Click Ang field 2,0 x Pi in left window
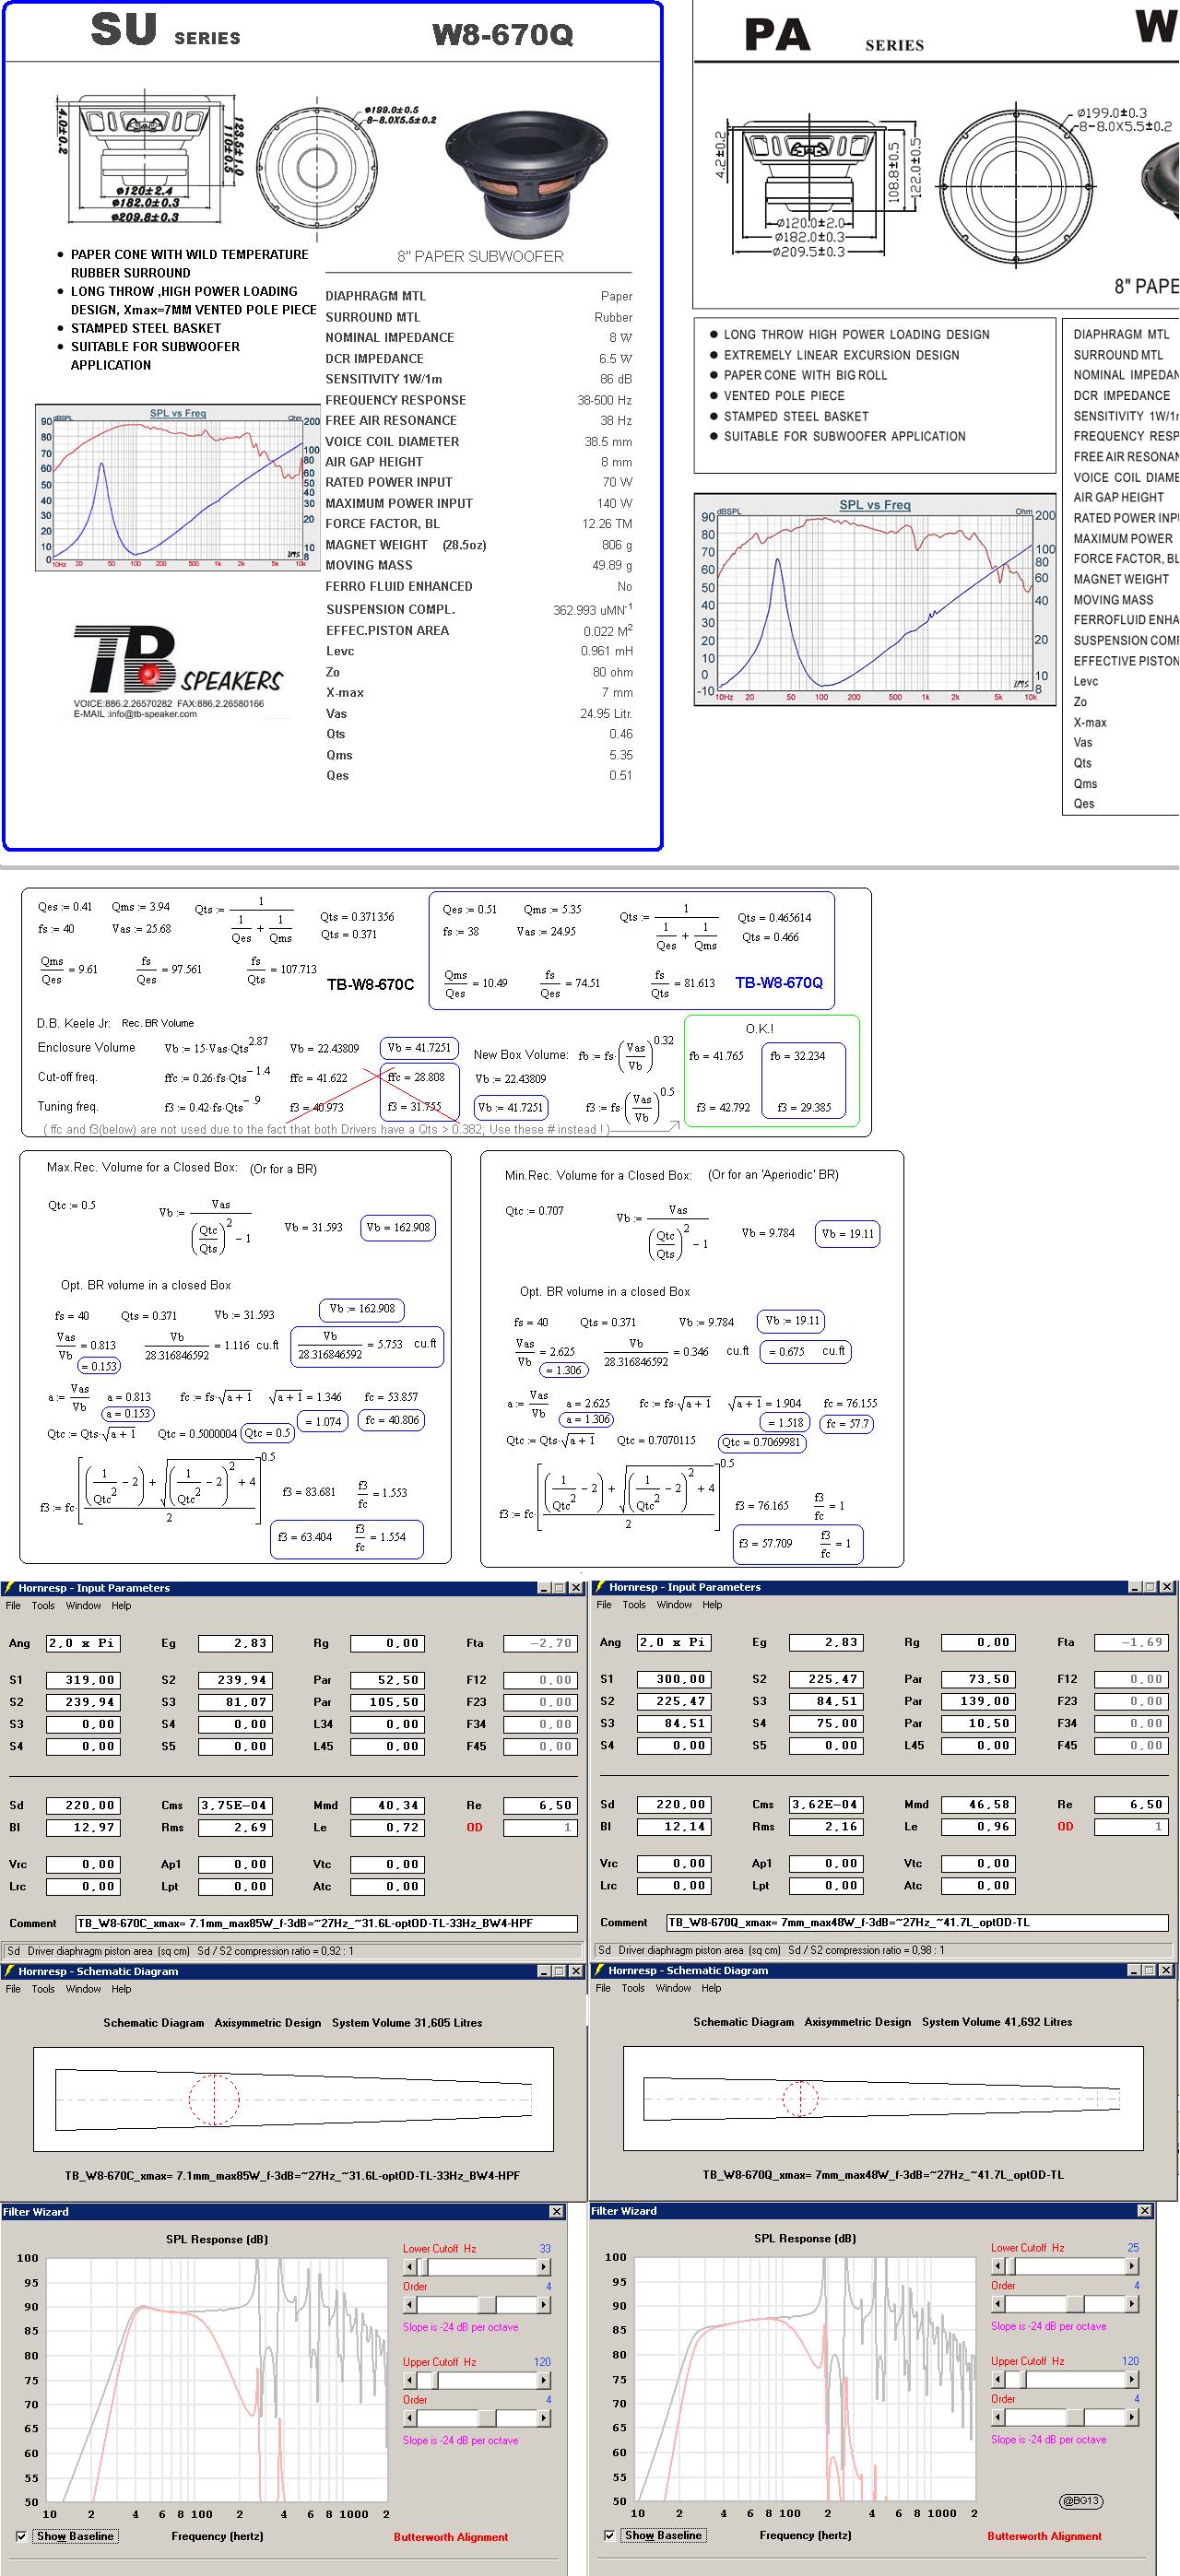The height and width of the screenshot is (2576, 1180). tap(84, 1643)
